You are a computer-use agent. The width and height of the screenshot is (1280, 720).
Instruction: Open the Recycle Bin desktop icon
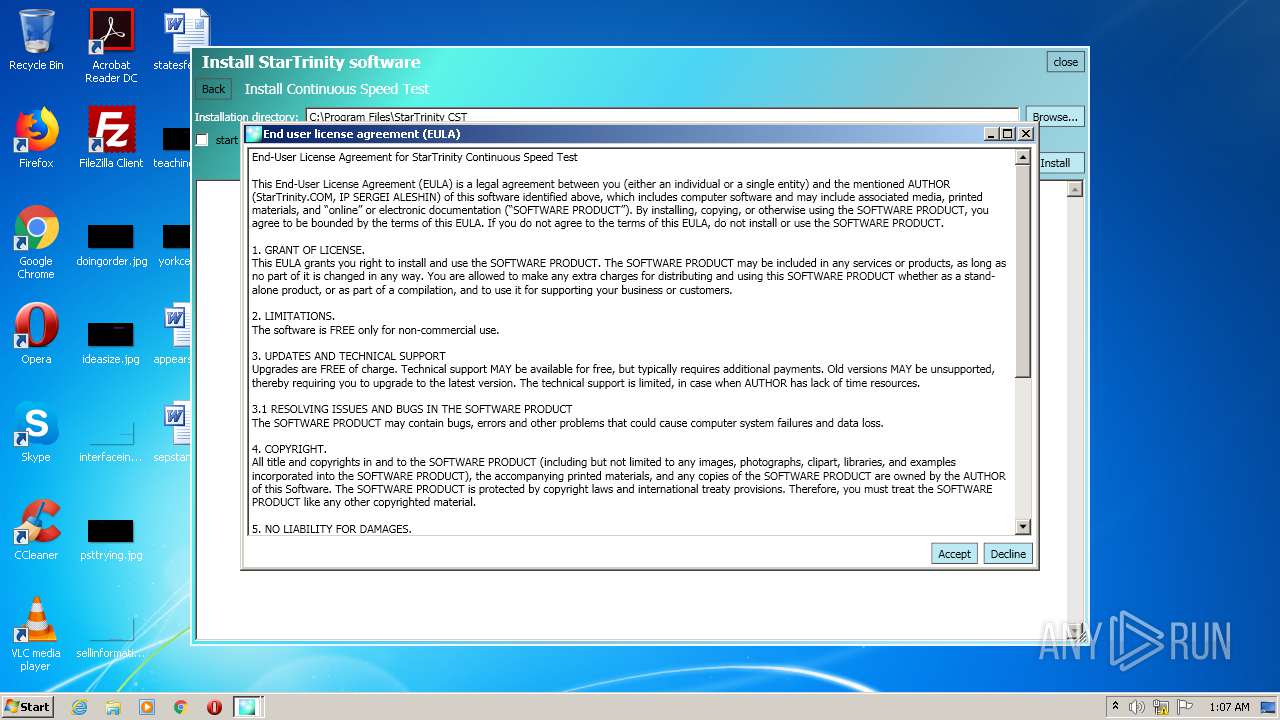(36, 41)
